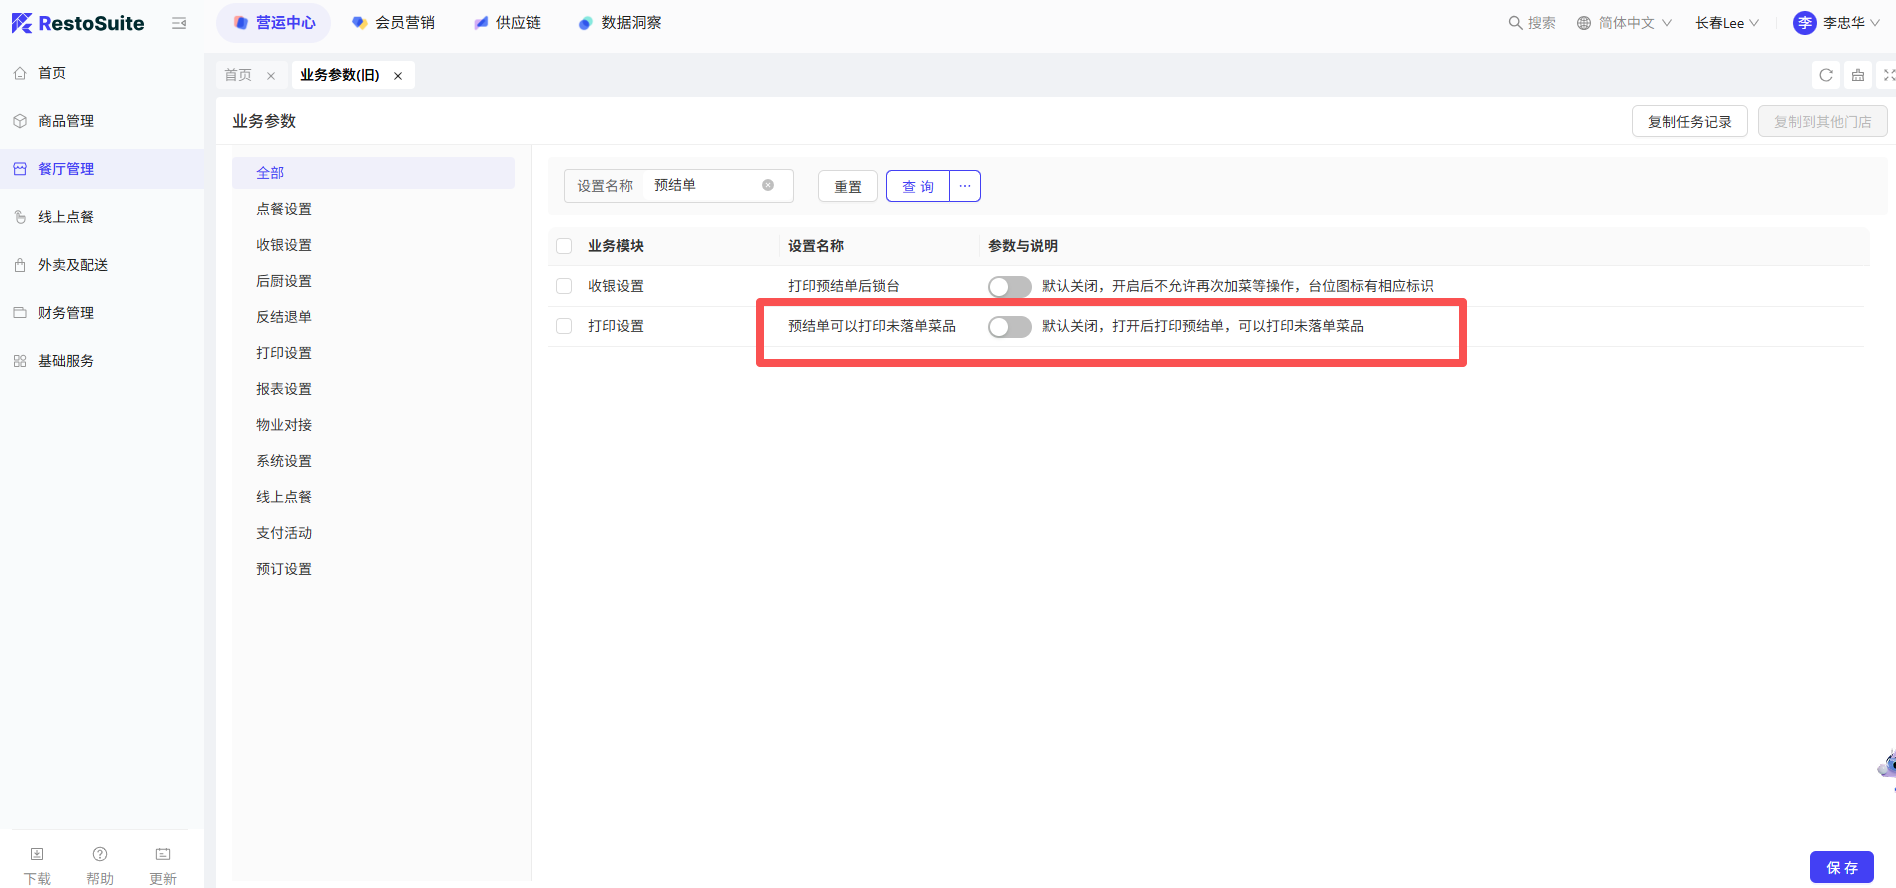
Task: Select 打印设置 in category list
Action: click(x=284, y=353)
